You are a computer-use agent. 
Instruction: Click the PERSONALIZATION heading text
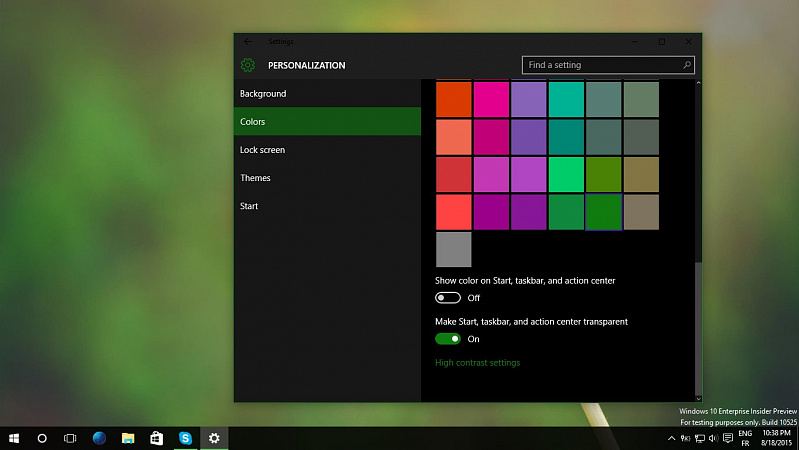click(307, 65)
